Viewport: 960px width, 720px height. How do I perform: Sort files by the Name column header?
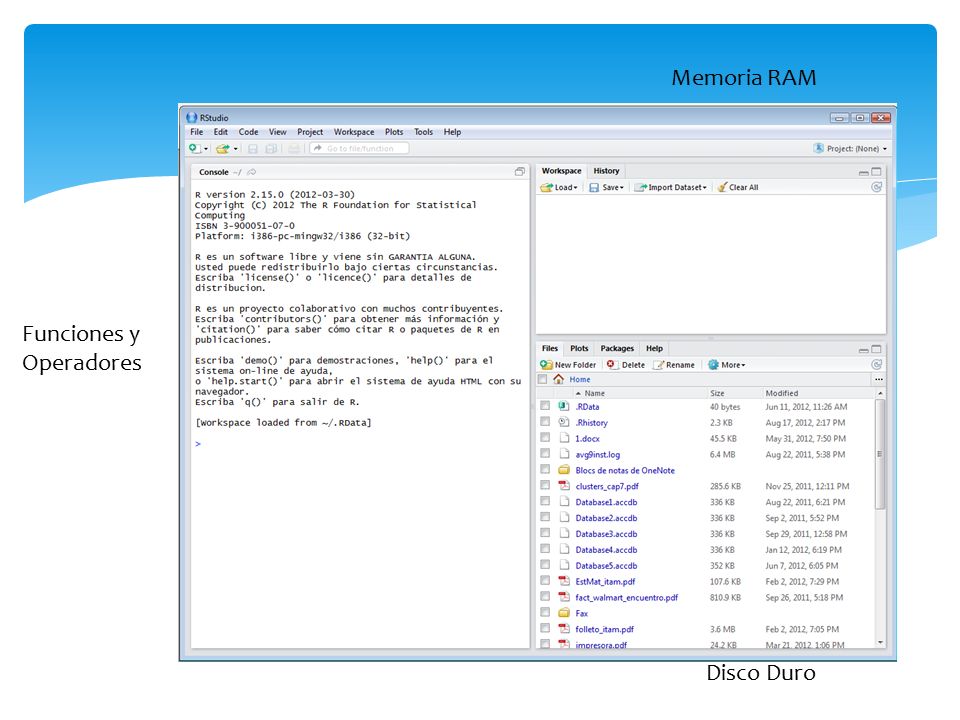click(594, 393)
